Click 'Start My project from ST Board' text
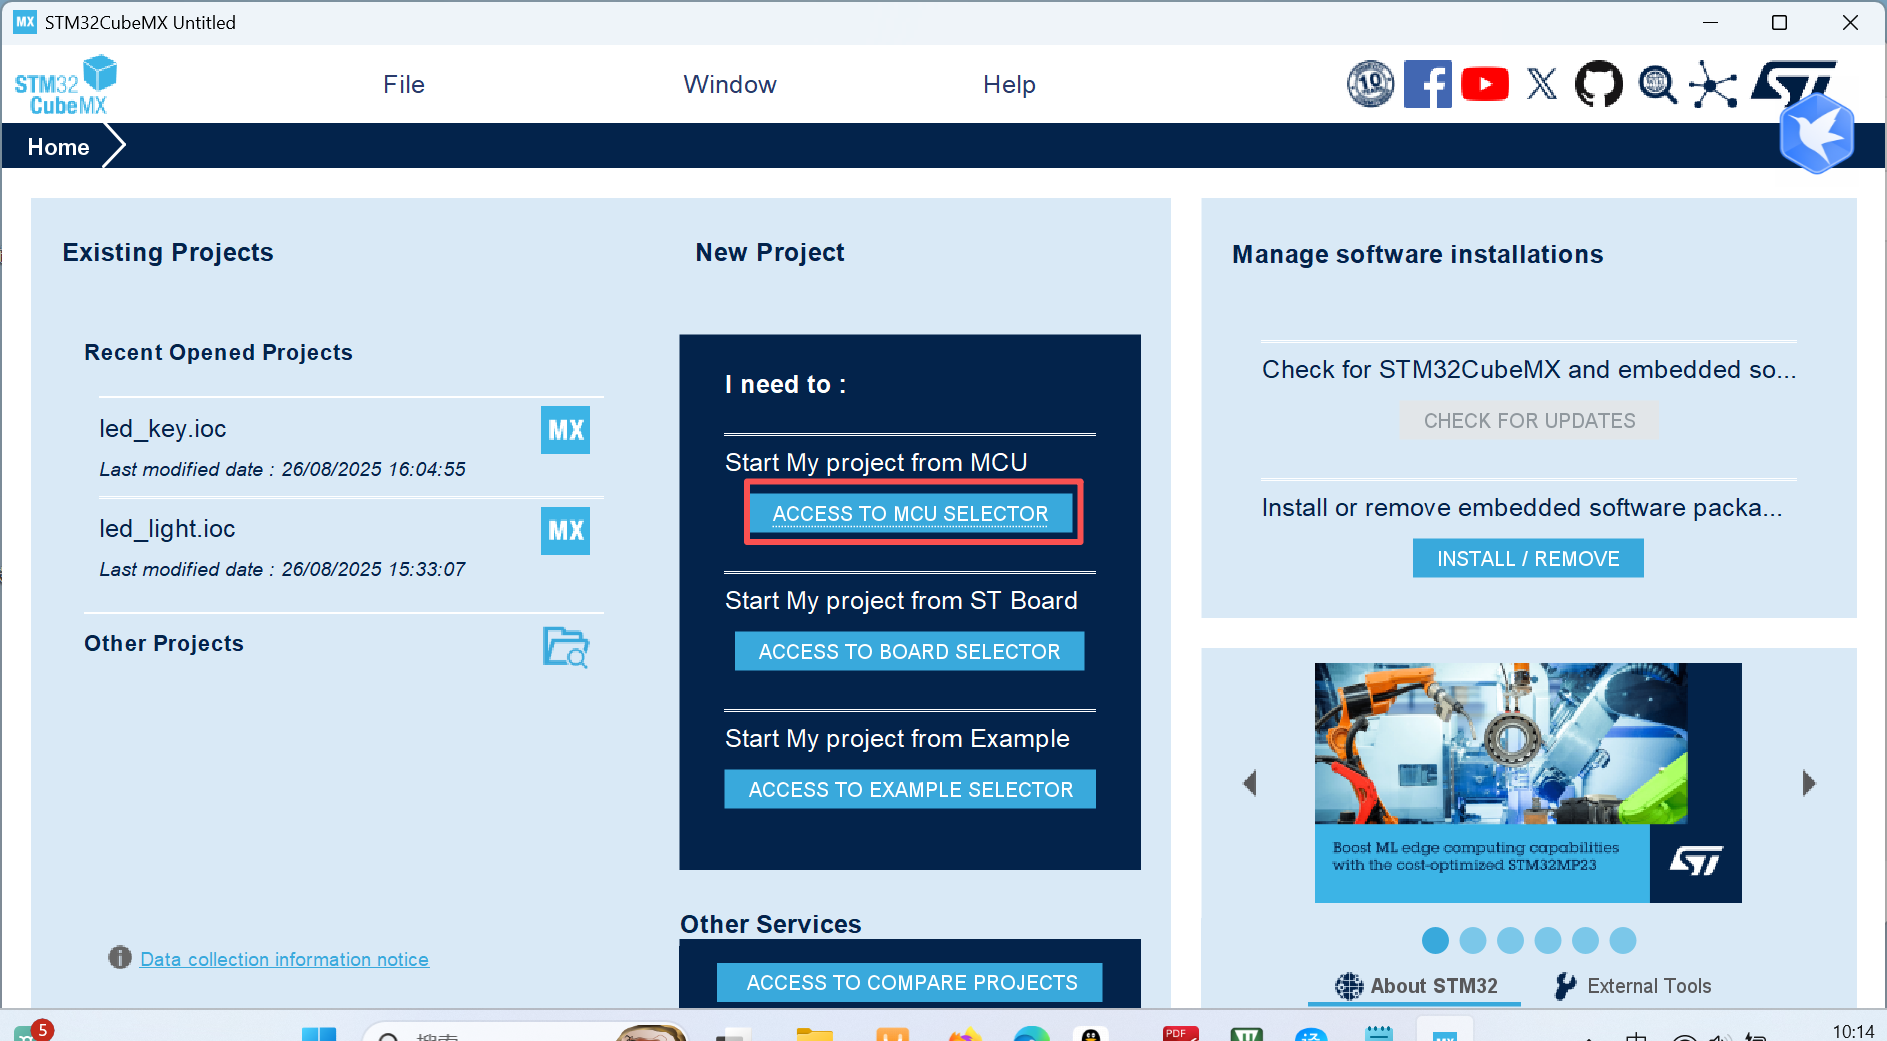The image size is (1887, 1041). tap(901, 600)
